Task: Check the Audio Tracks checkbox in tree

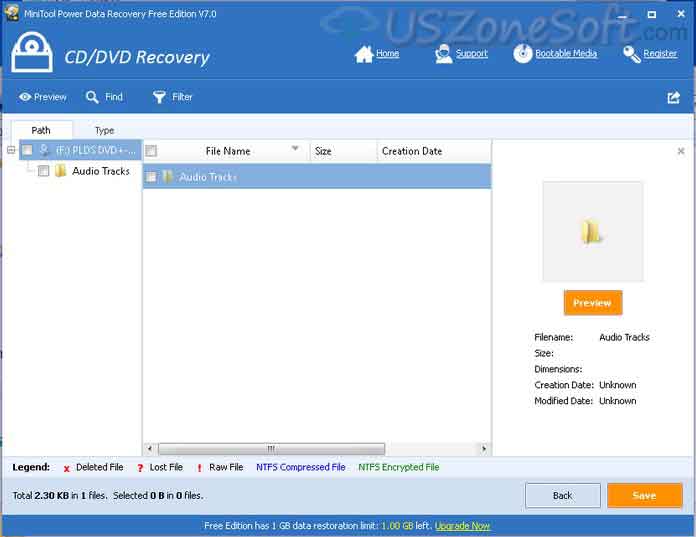Action: click(x=44, y=170)
